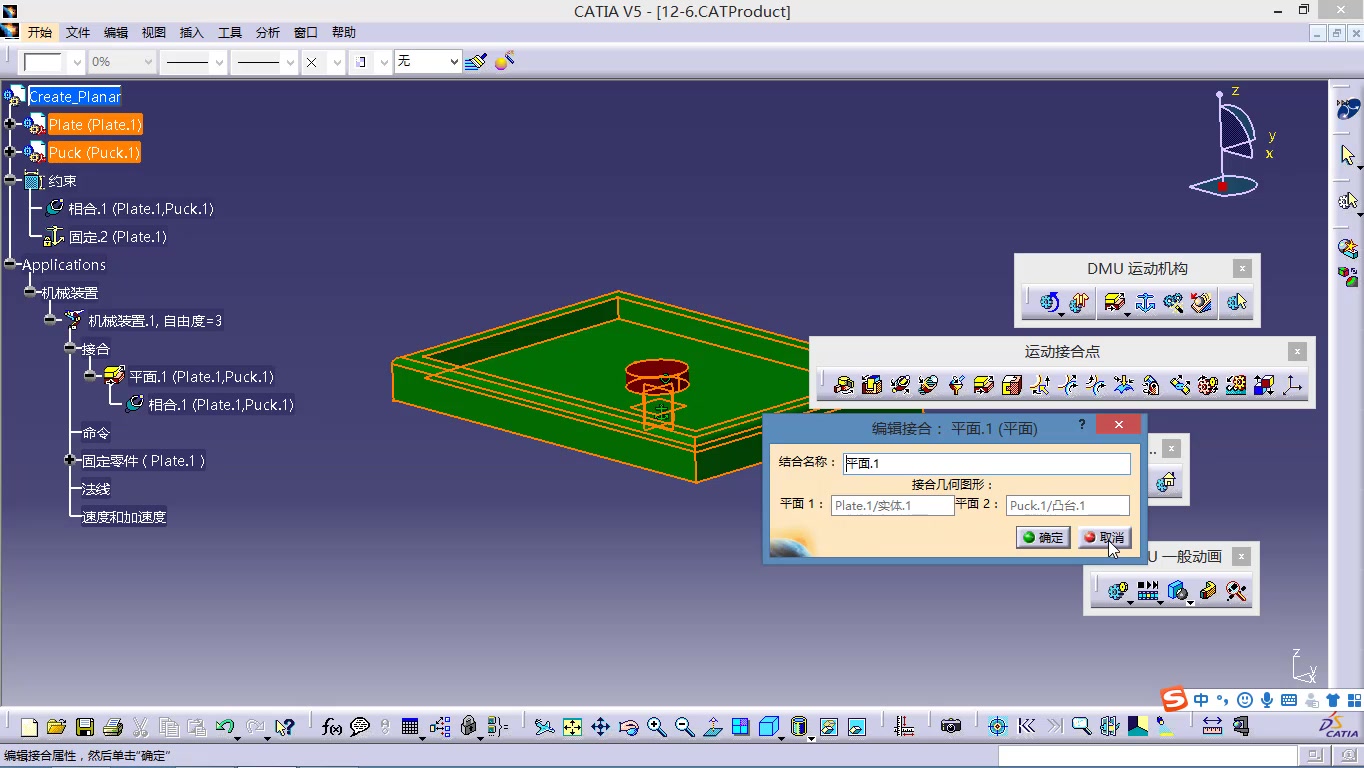Collapse the 约束 constraints node

[10, 180]
